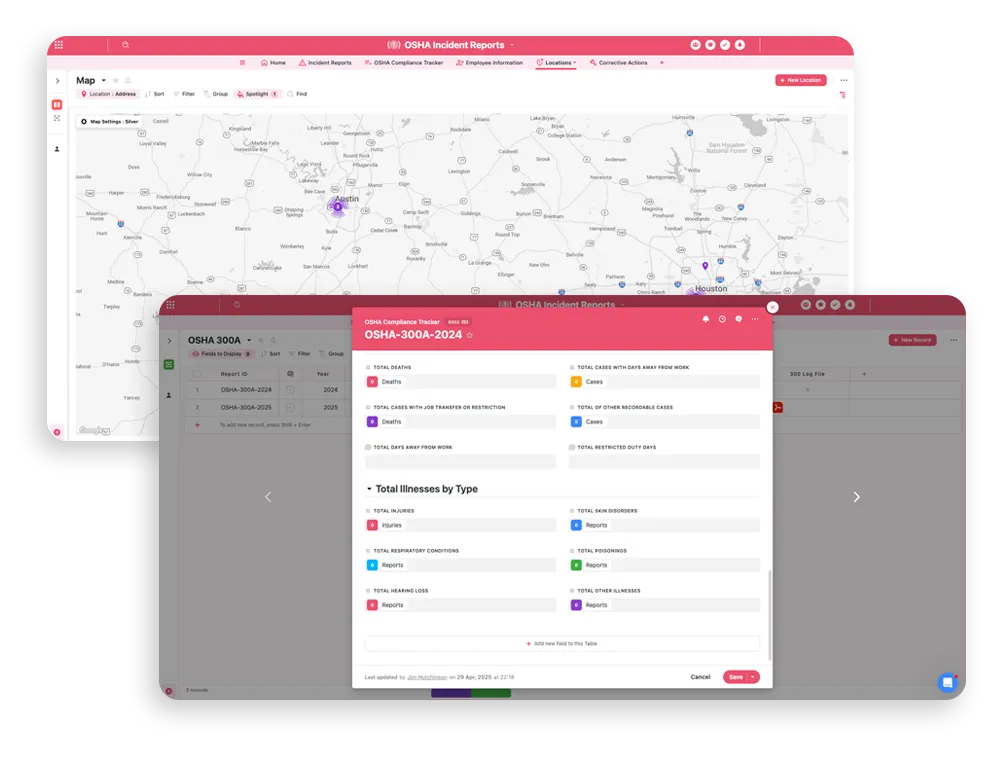This screenshot has width=1000, height=778.
Task: Open the Home tab
Action: tap(273, 62)
